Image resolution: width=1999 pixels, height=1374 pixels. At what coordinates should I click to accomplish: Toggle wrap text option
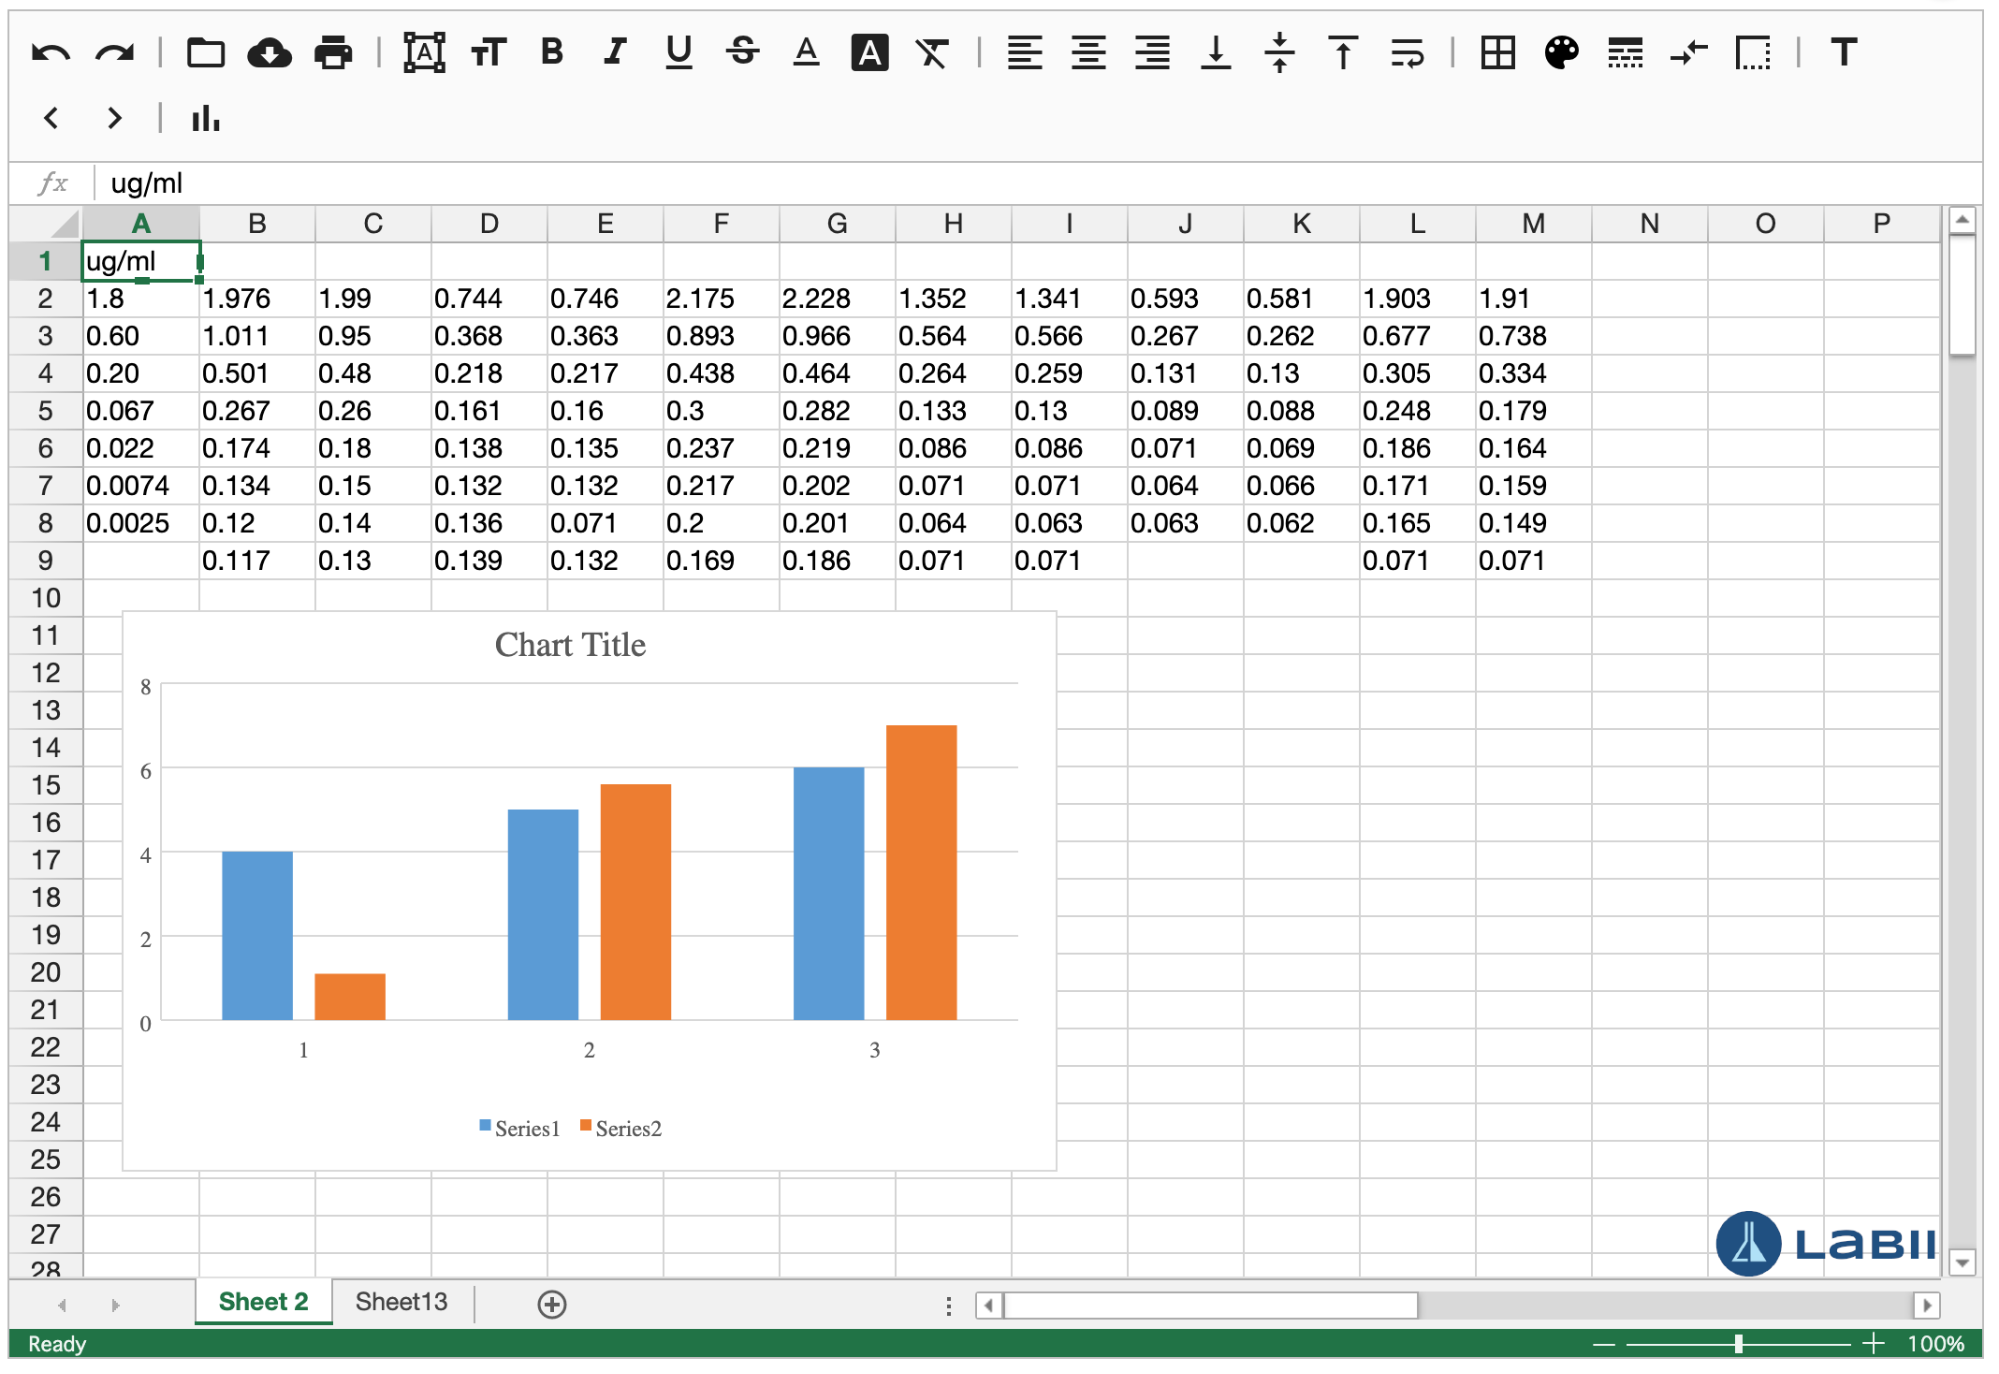(x=1407, y=52)
